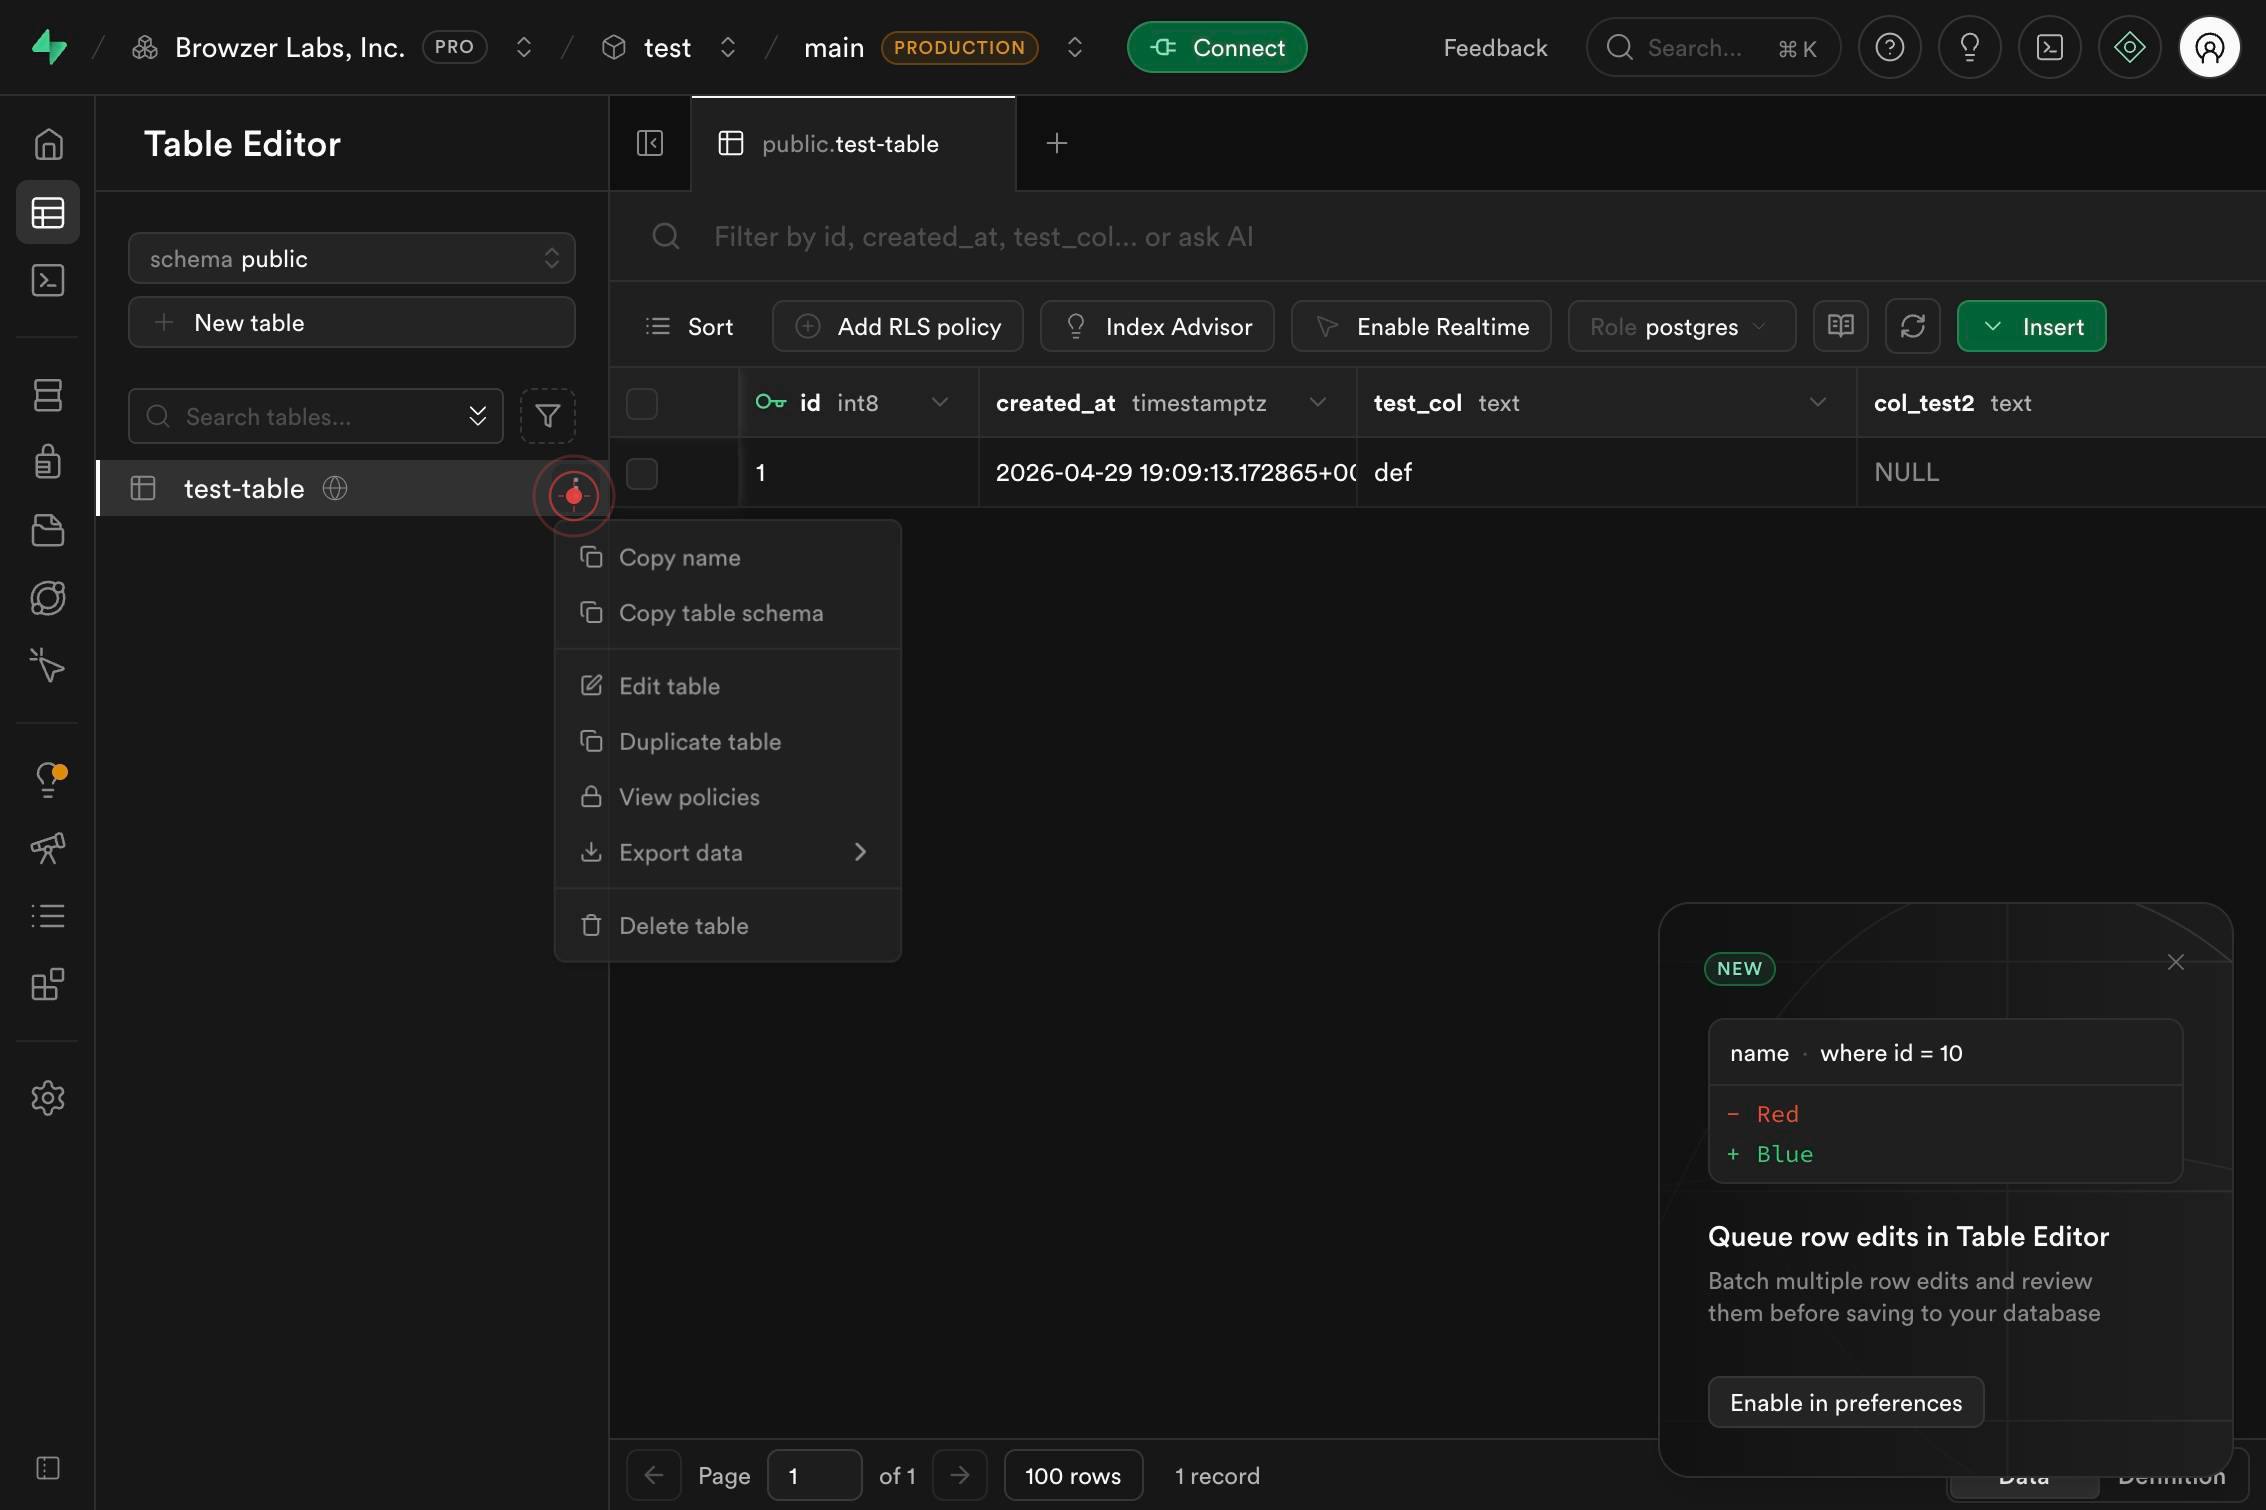
Task: Open the Database icon in sidebar
Action: pyautogui.click(x=48, y=395)
